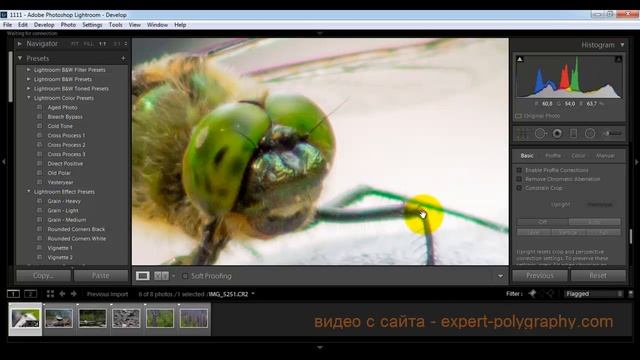Expand Lightroom B&W Filter Presets folder

pyautogui.click(x=29, y=70)
